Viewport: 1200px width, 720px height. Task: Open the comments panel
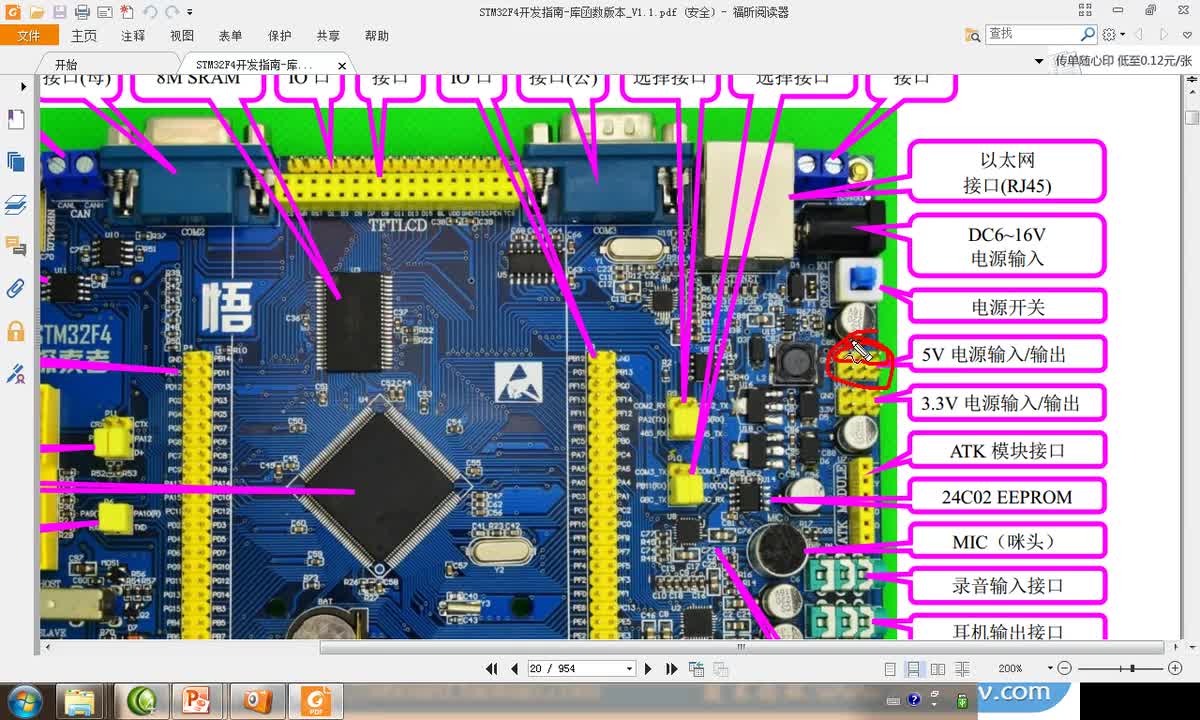coord(15,246)
